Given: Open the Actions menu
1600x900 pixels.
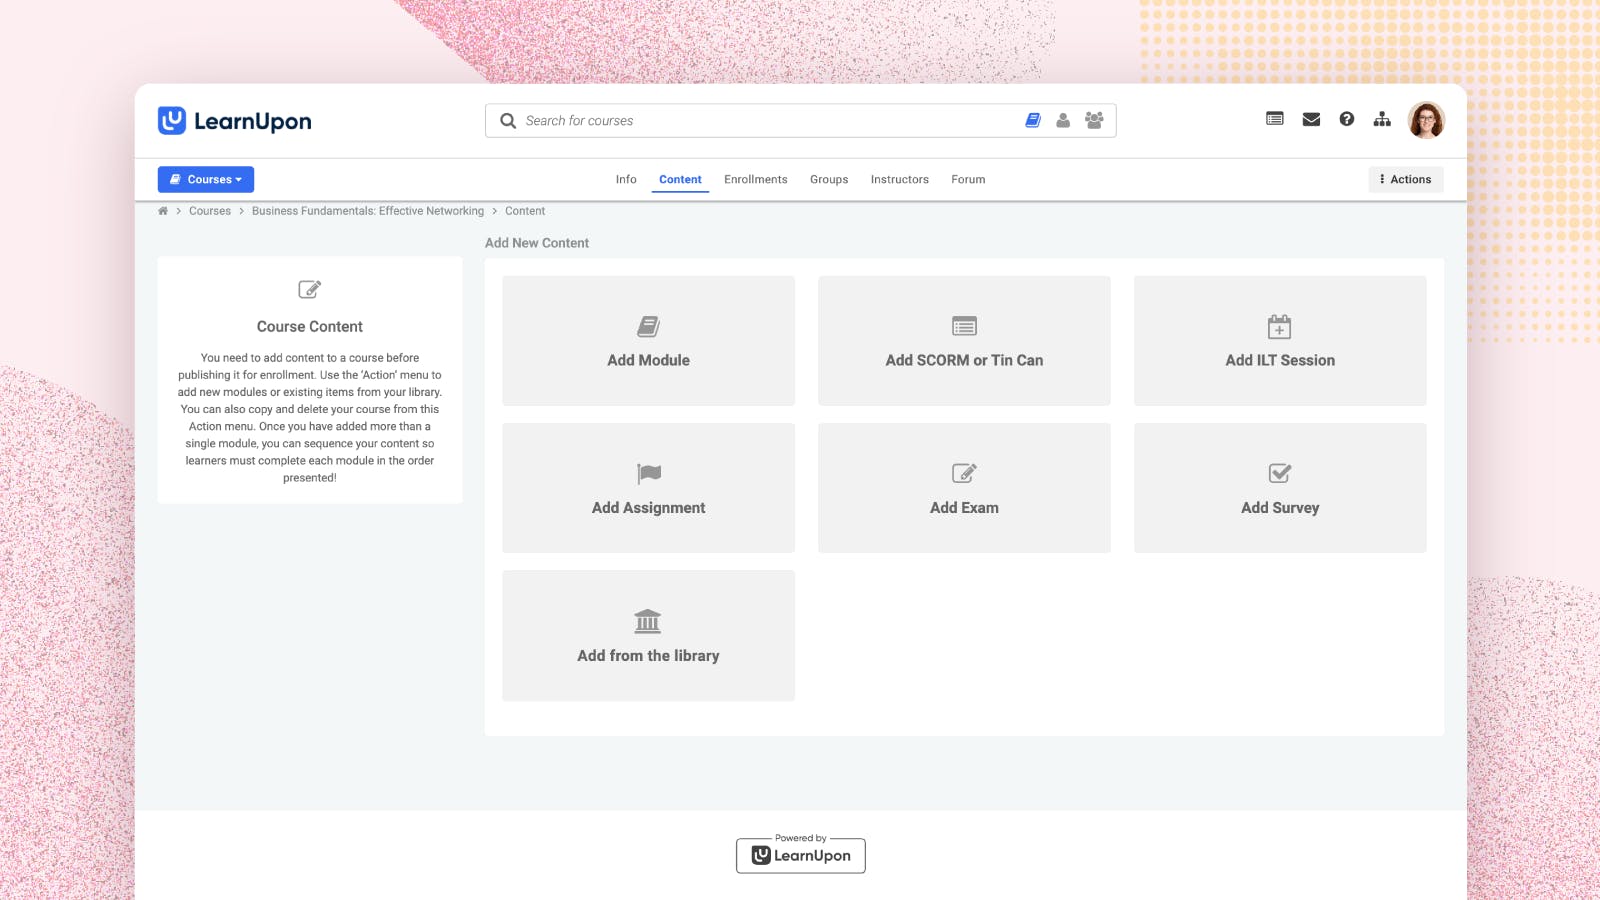Looking at the screenshot, I should (x=1405, y=179).
